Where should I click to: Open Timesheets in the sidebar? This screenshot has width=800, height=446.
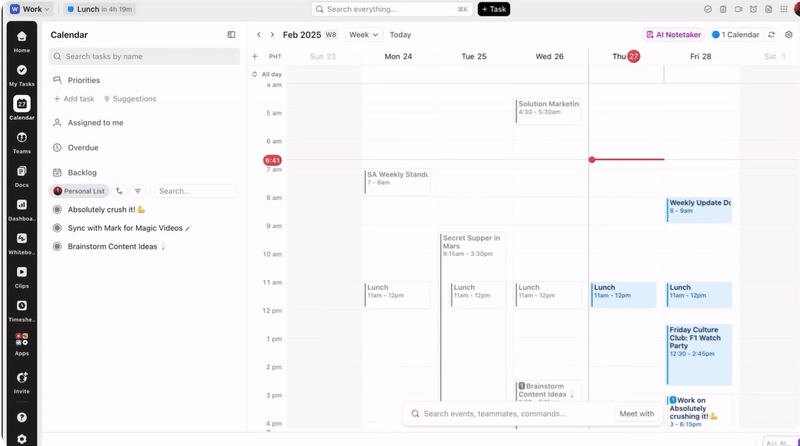click(x=21, y=310)
